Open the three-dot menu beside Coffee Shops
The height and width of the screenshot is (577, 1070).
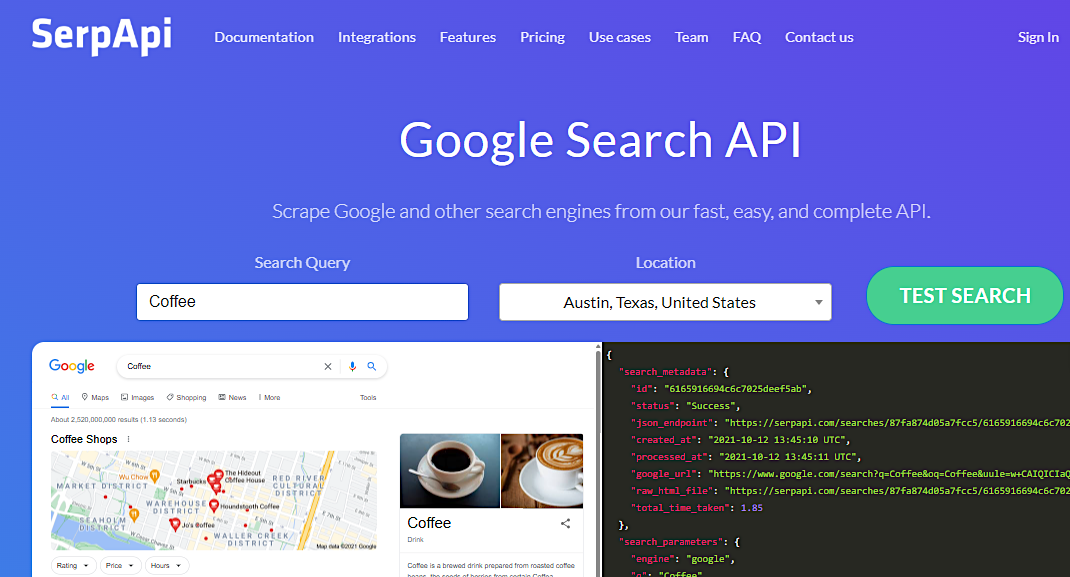[128, 439]
